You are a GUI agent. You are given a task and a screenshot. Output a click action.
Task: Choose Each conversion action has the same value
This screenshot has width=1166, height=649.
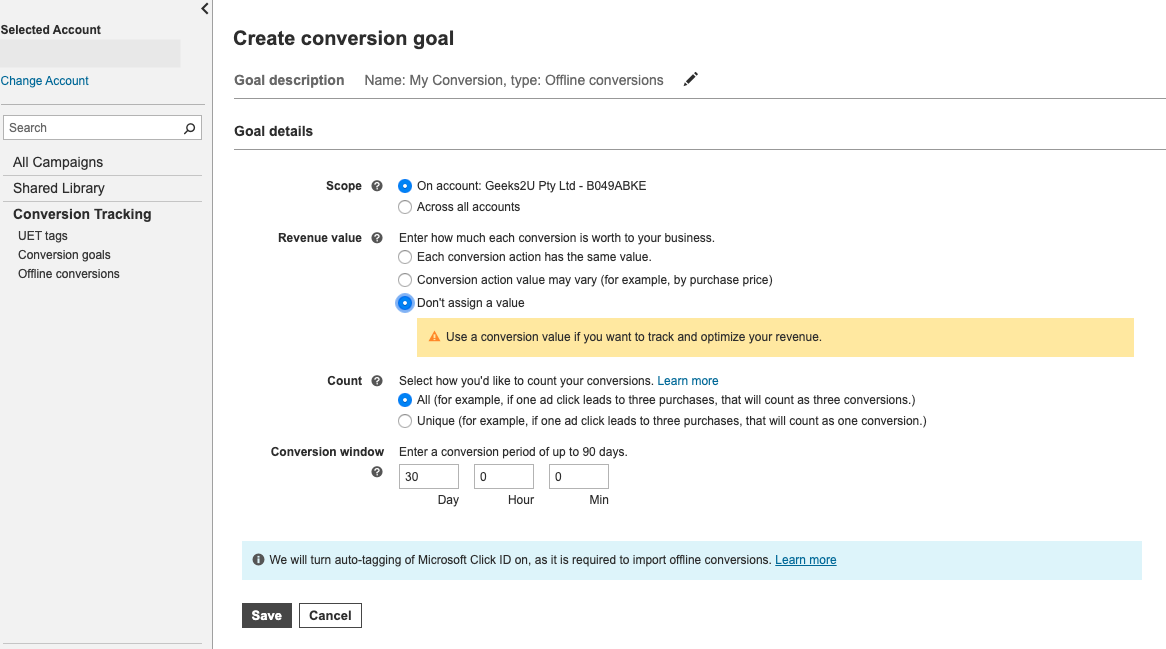click(405, 257)
